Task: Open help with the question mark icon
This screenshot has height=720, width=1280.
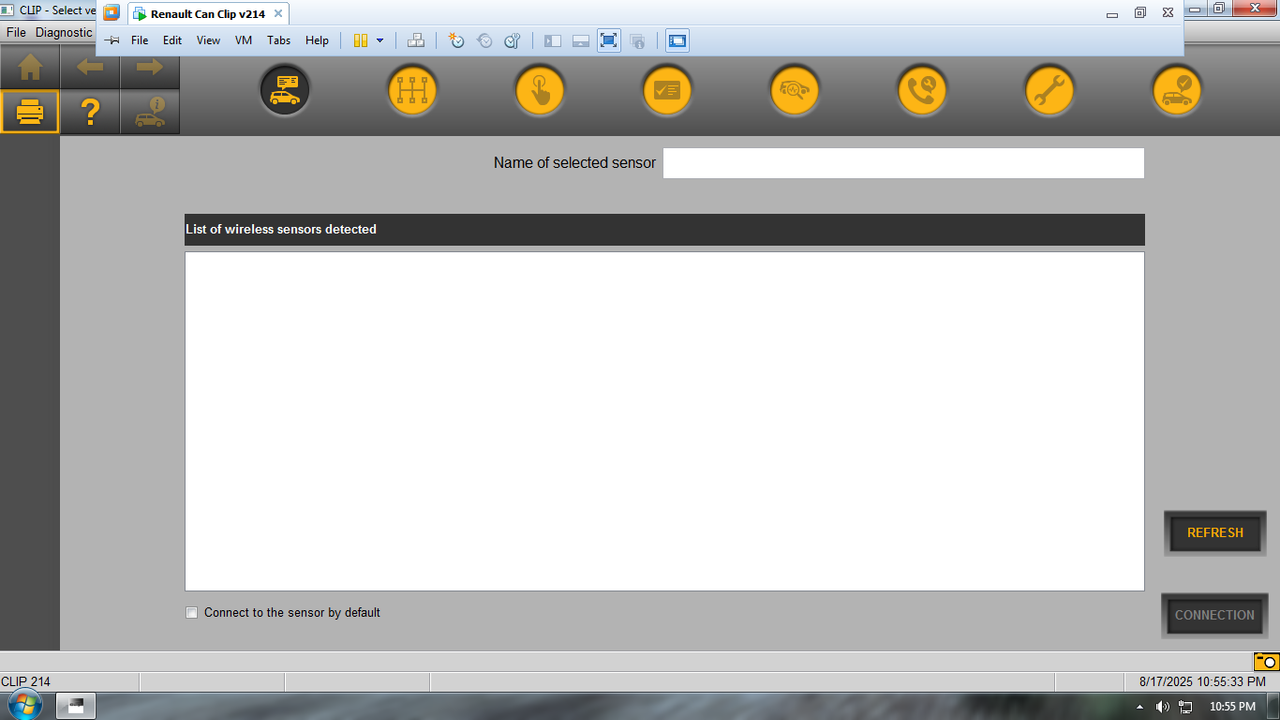Action: tap(90, 112)
